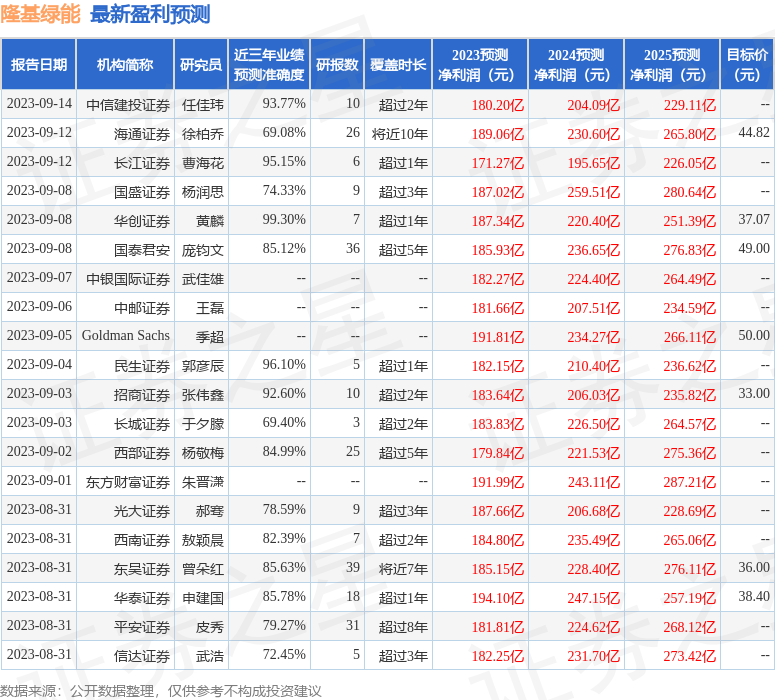Click the 2023-09-14 date cell
Viewport: 775px width, 700px height.
(39, 104)
